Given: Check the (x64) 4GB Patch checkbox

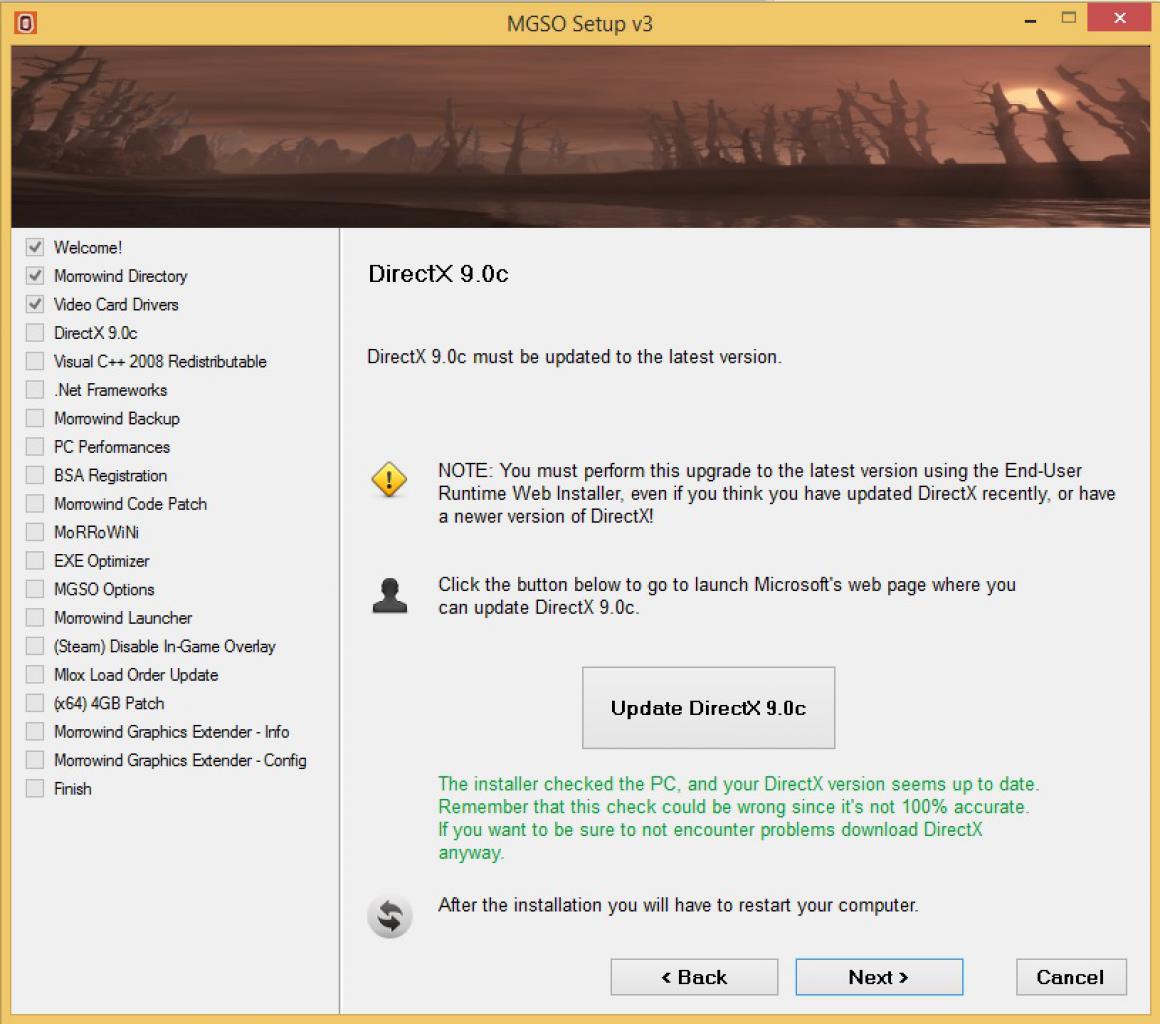Looking at the screenshot, I should [x=35, y=702].
